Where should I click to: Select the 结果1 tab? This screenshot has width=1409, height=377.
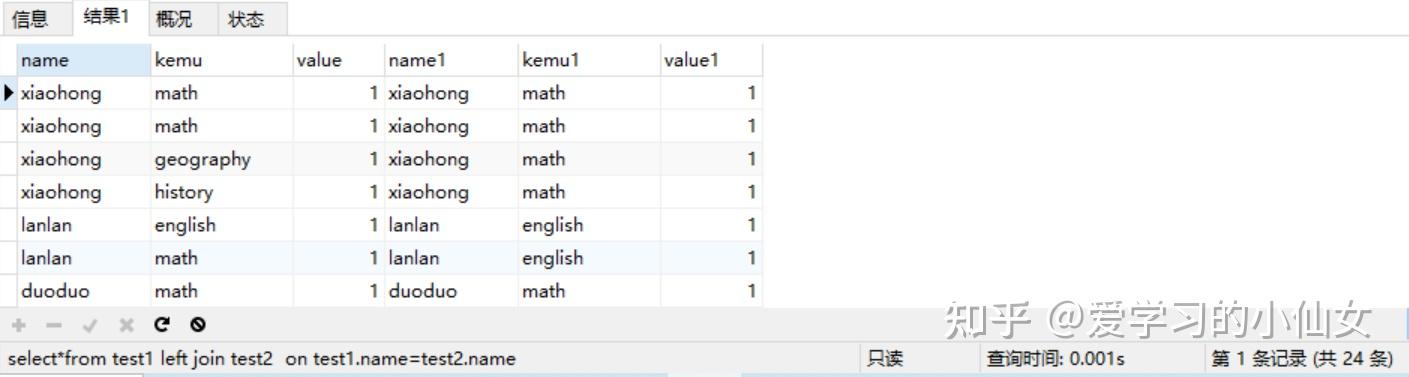tap(107, 17)
